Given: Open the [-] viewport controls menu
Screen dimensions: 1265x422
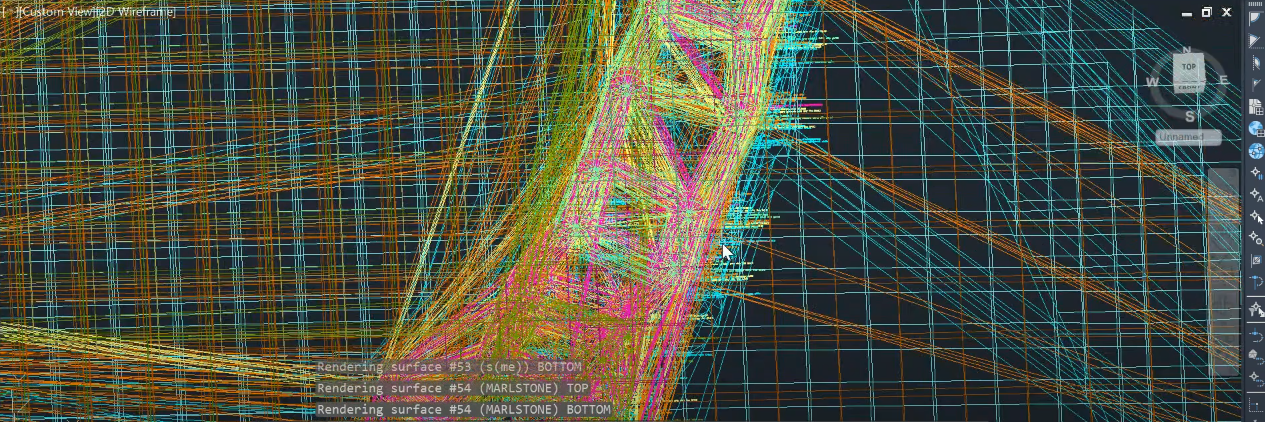Looking at the screenshot, I should coord(8,12).
